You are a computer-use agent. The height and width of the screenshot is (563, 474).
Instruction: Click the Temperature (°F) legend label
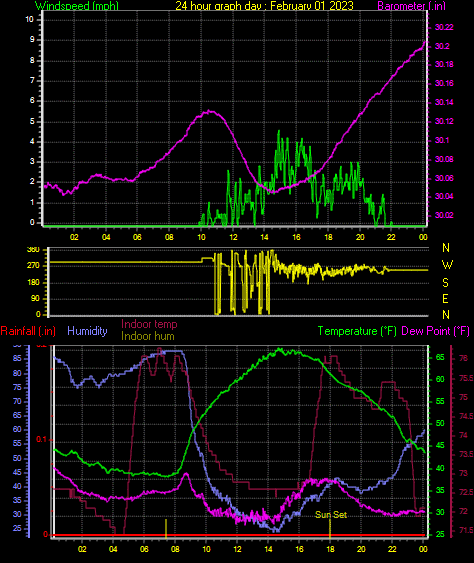click(357, 331)
